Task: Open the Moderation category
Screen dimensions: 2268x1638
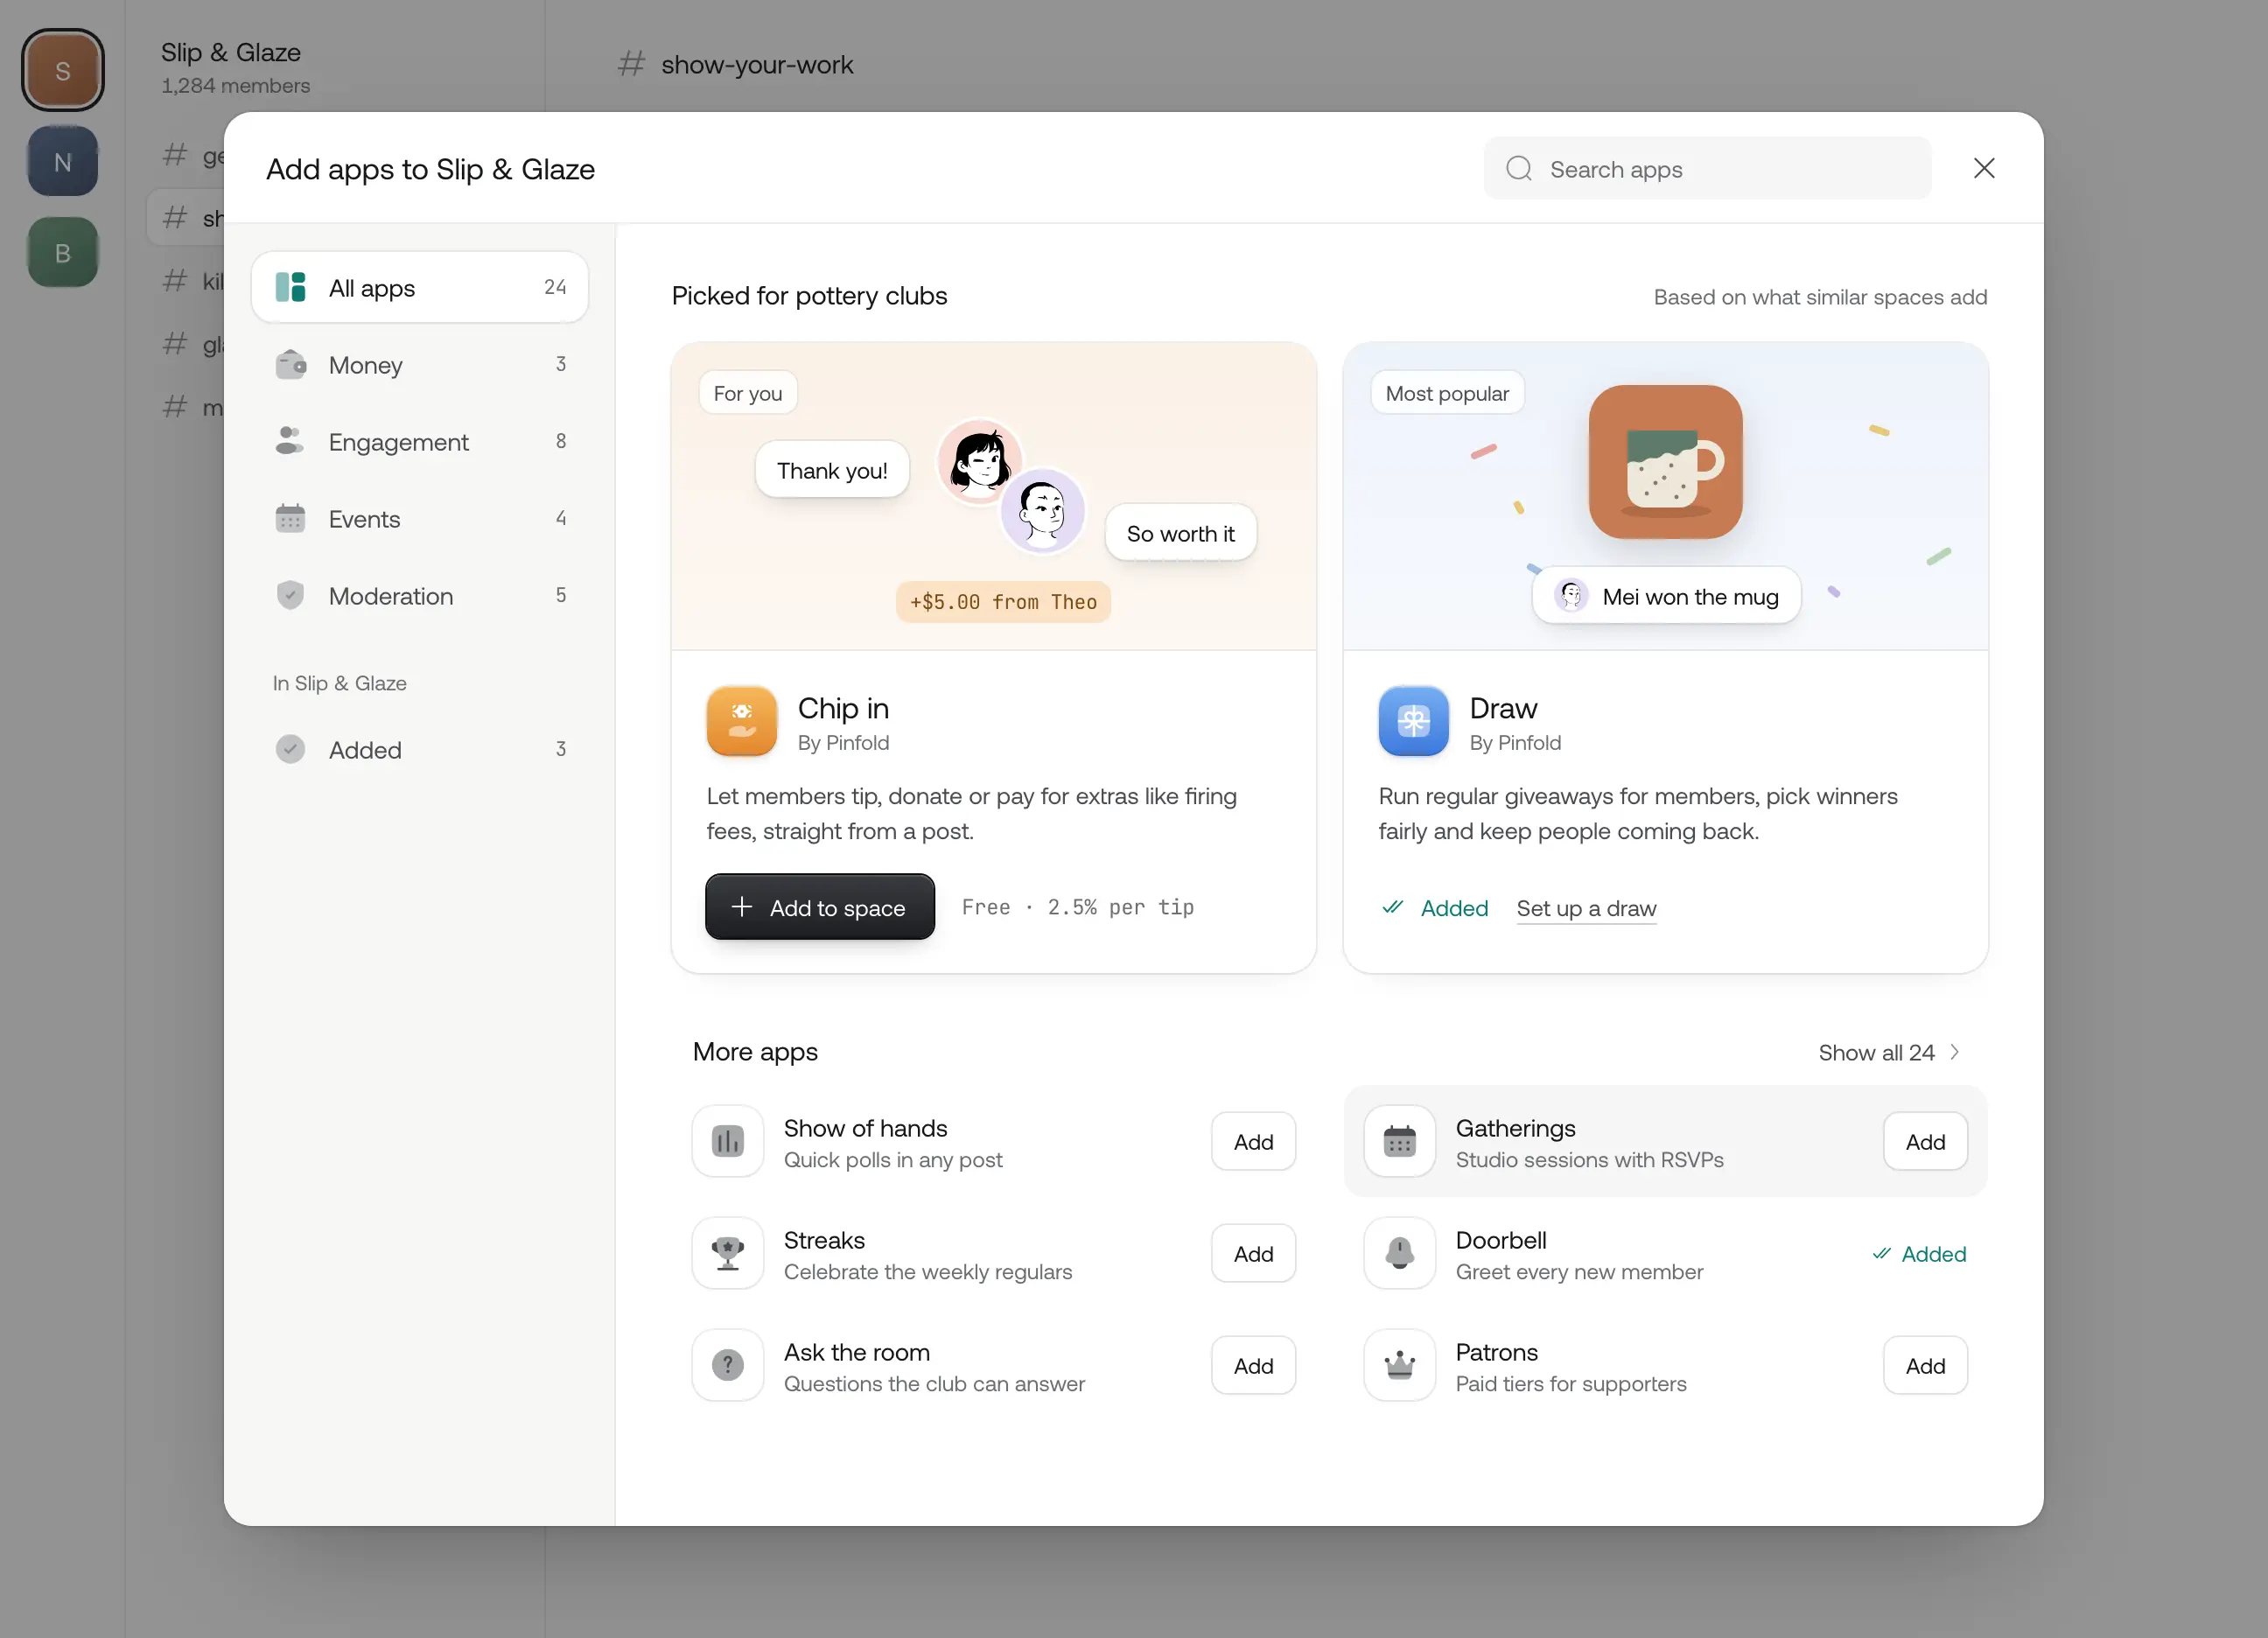Action: (x=420, y=596)
